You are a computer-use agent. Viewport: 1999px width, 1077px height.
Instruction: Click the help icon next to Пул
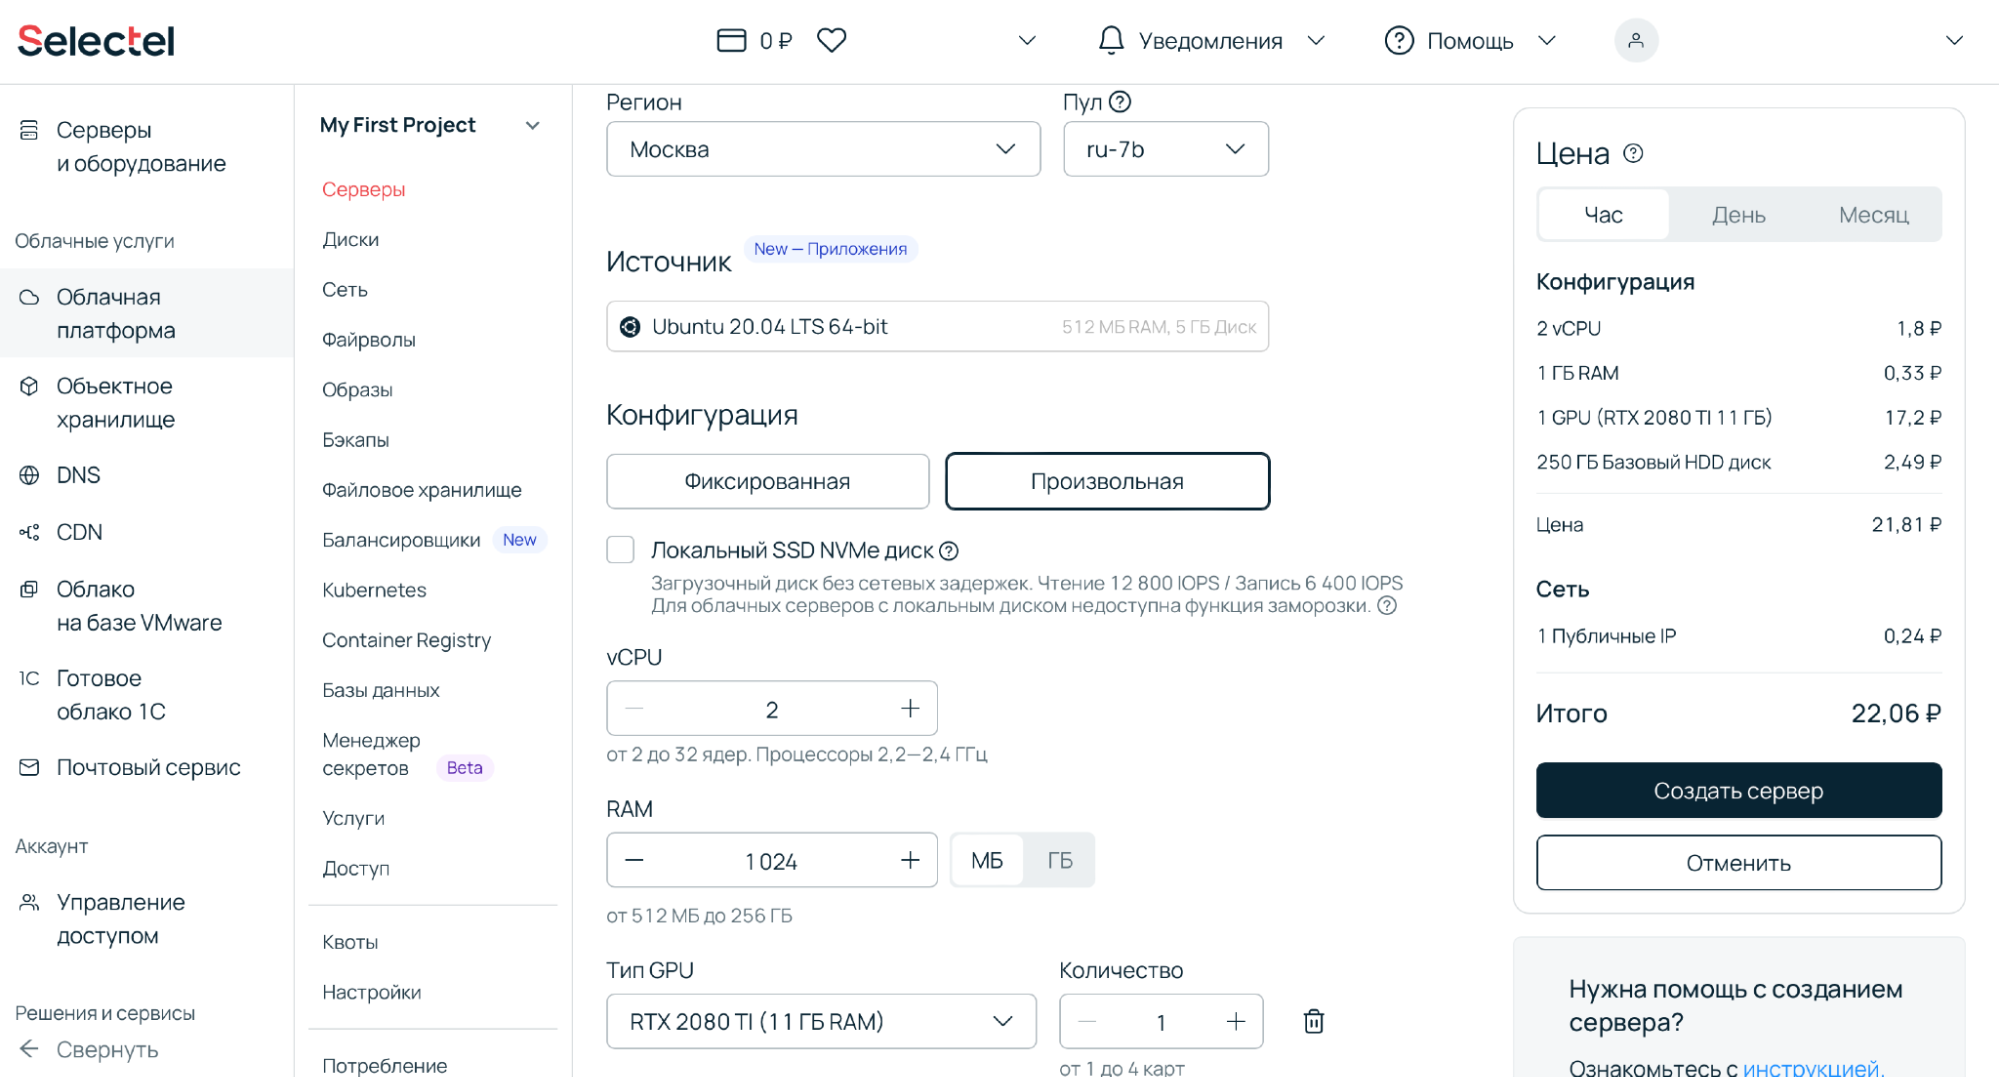pyautogui.click(x=1120, y=102)
